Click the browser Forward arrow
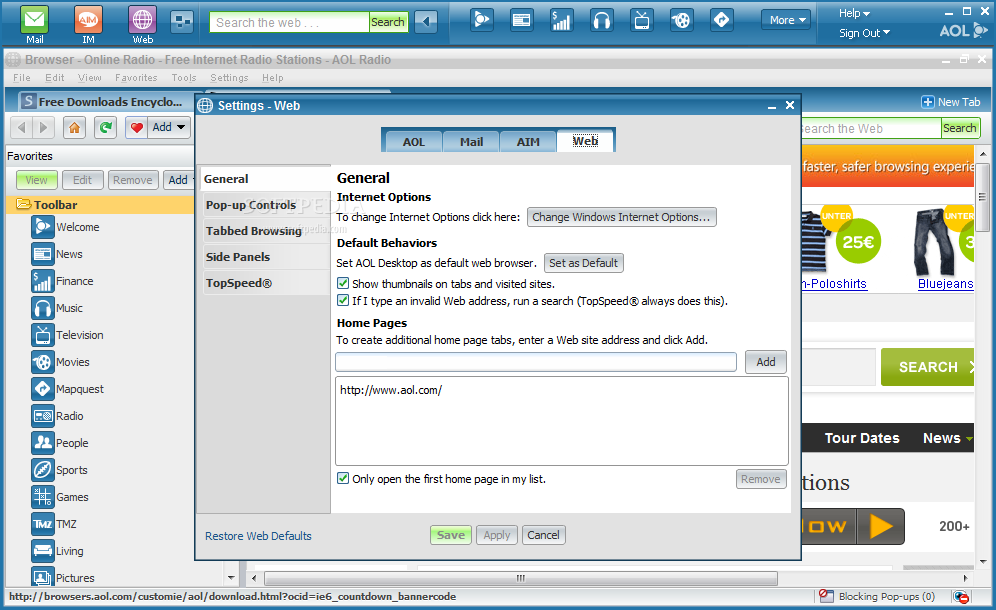Viewport: 996px width, 610px height. pyautogui.click(x=43, y=128)
